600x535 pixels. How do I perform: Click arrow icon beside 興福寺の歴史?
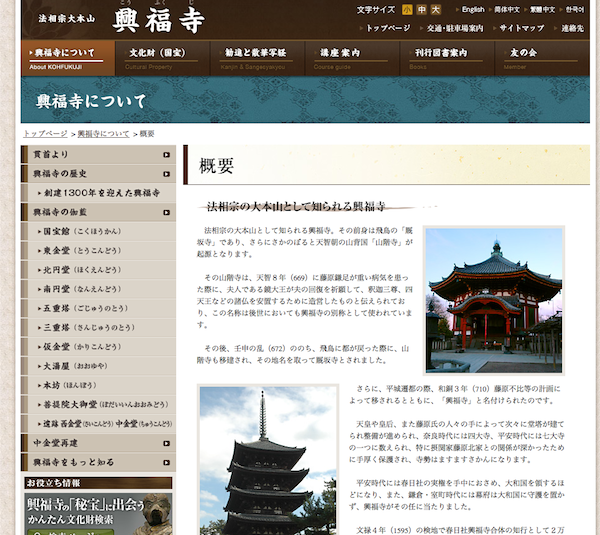(x=167, y=174)
